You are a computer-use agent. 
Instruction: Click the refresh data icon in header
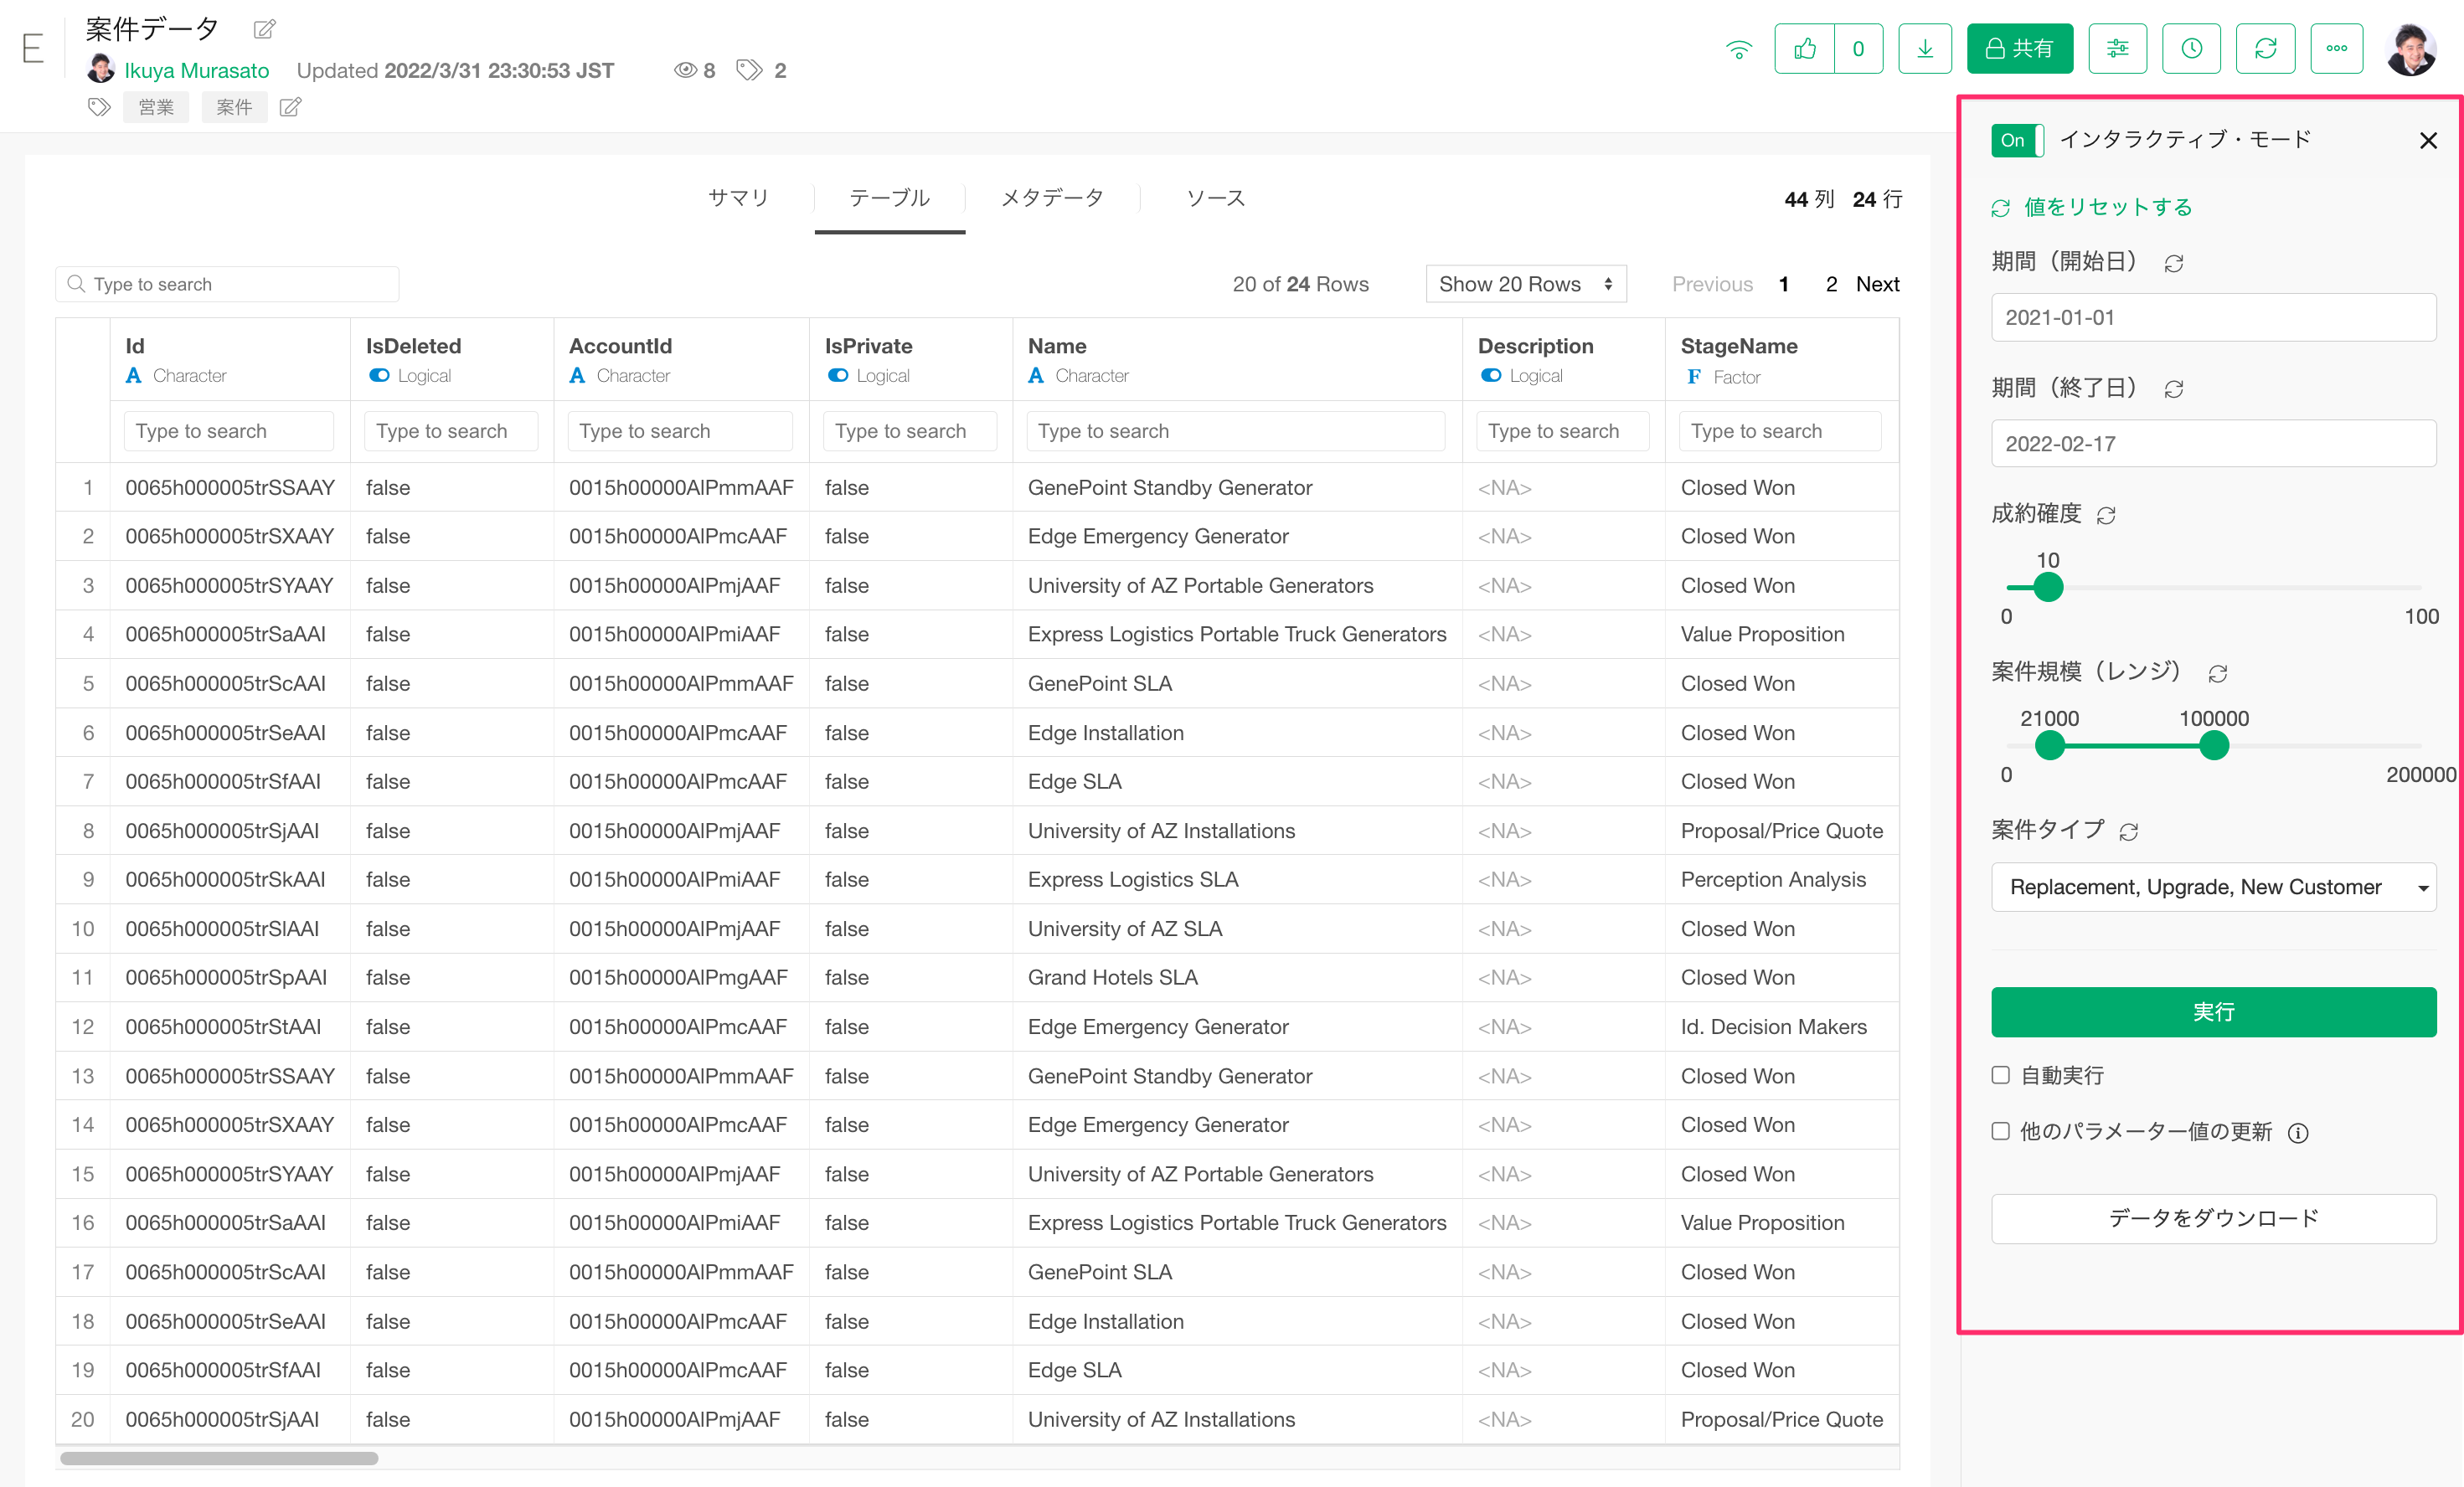(x=2265, y=48)
